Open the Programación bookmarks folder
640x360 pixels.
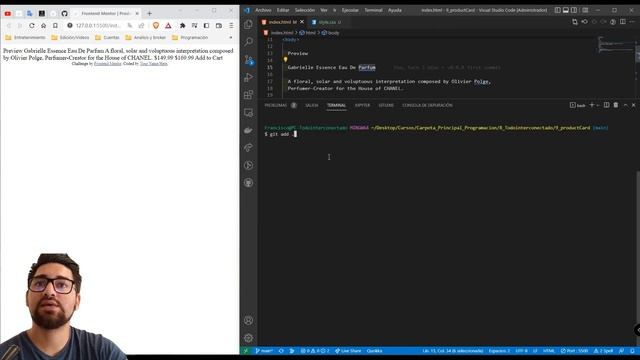[190, 38]
